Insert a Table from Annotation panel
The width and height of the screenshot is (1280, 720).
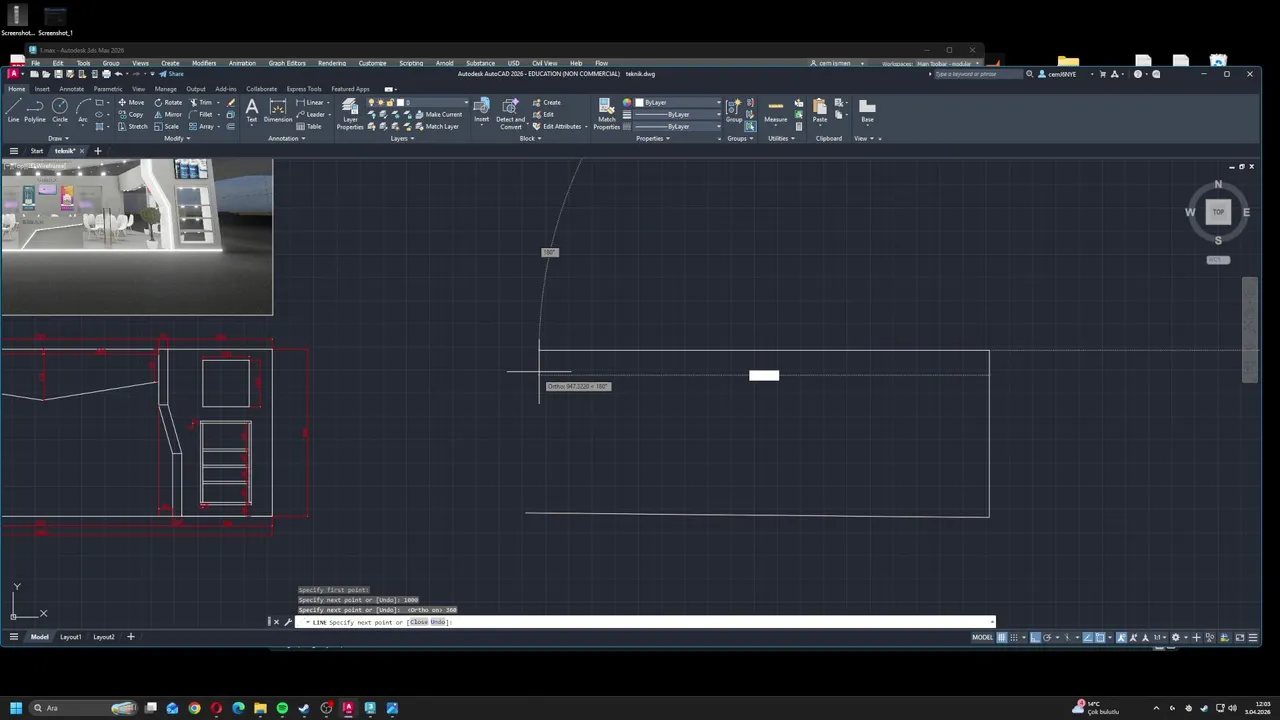[309, 126]
